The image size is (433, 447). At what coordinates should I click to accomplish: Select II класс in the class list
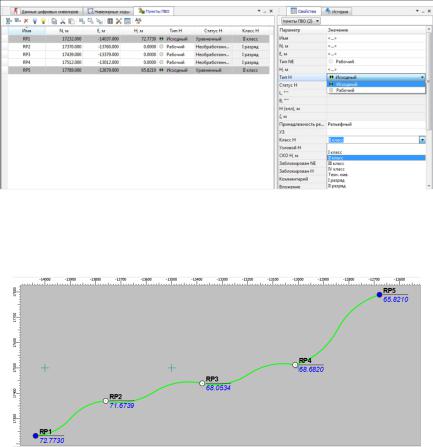(376, 158)
